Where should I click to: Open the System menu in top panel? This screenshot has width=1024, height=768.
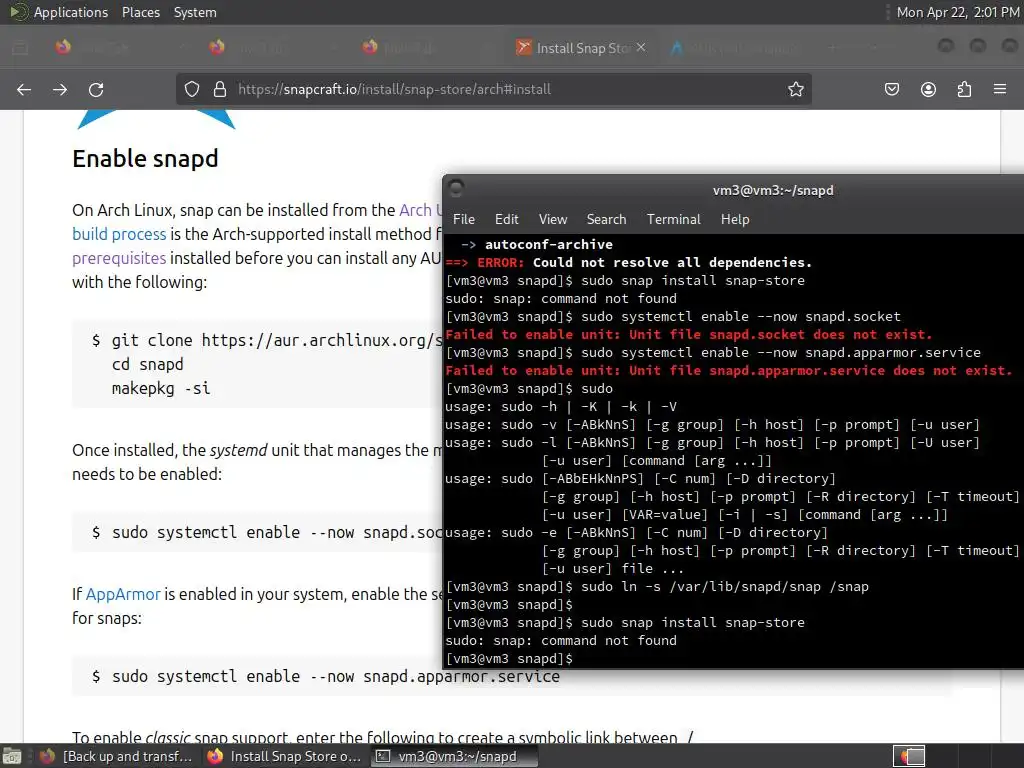(195, 12)
